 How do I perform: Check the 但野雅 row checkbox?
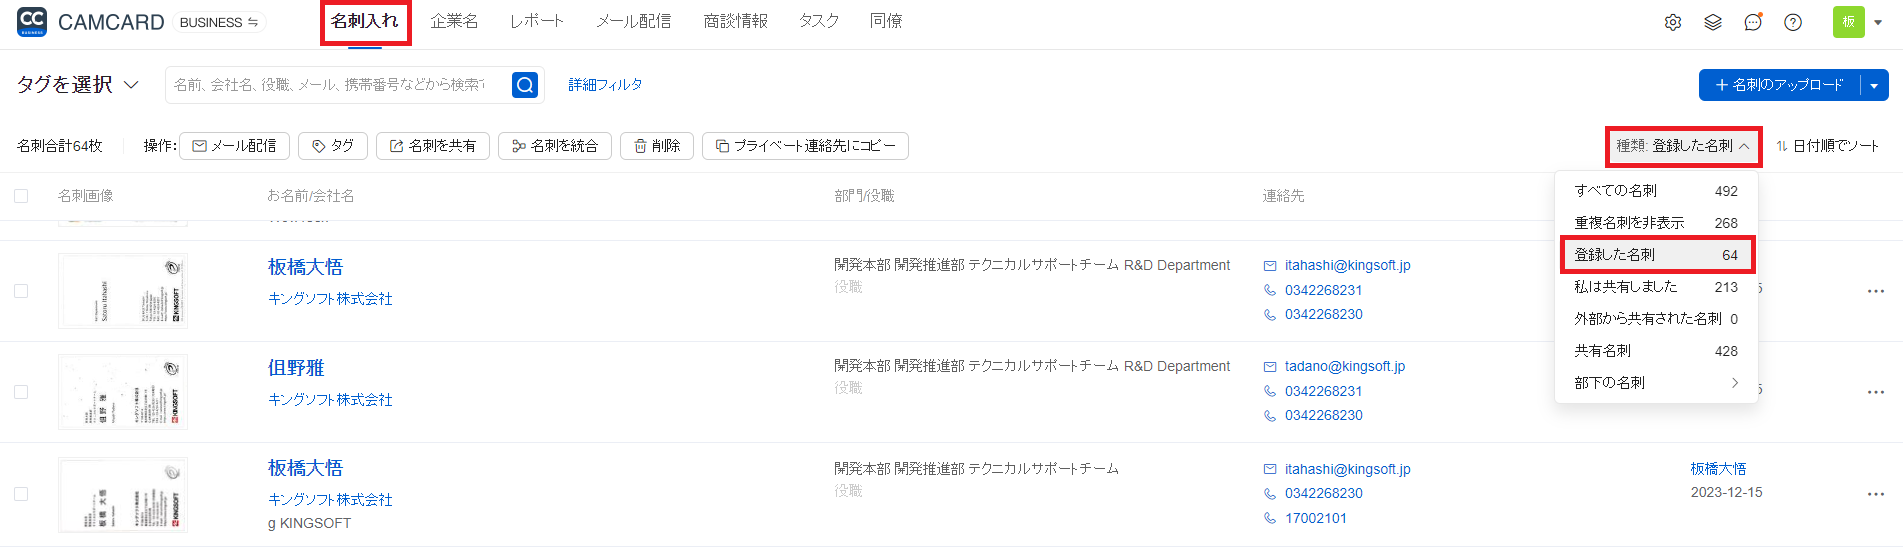click(x=21, y=392)
